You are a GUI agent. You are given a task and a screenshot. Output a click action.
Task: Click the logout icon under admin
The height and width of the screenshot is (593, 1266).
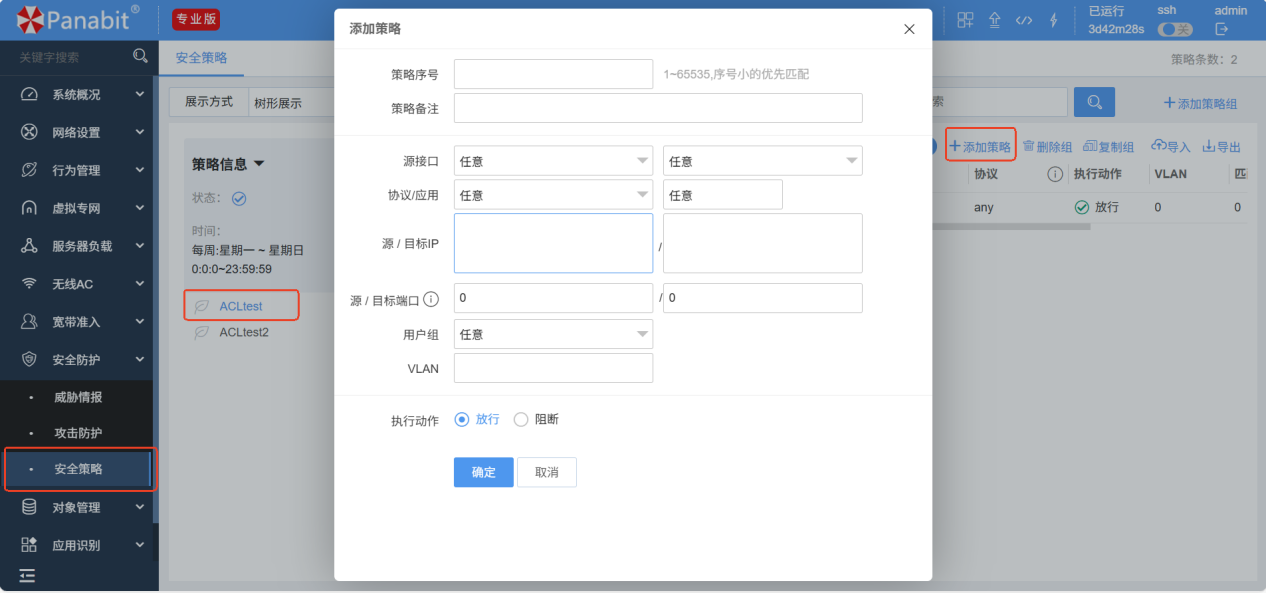click(x=1221, y=29)
